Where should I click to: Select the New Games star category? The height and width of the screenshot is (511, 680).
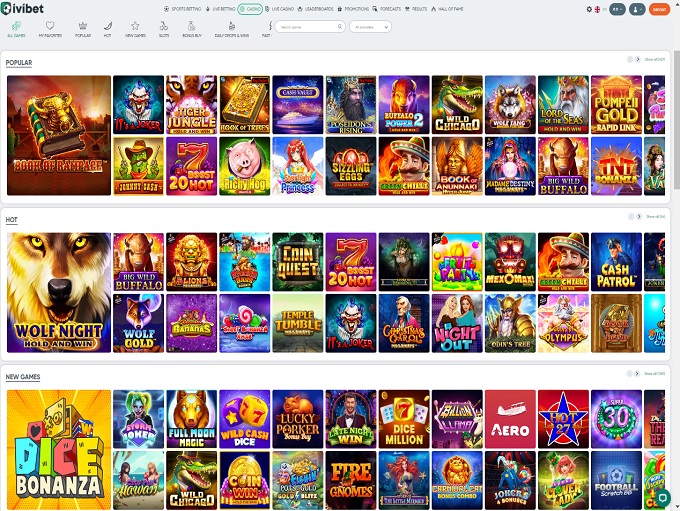135,27
